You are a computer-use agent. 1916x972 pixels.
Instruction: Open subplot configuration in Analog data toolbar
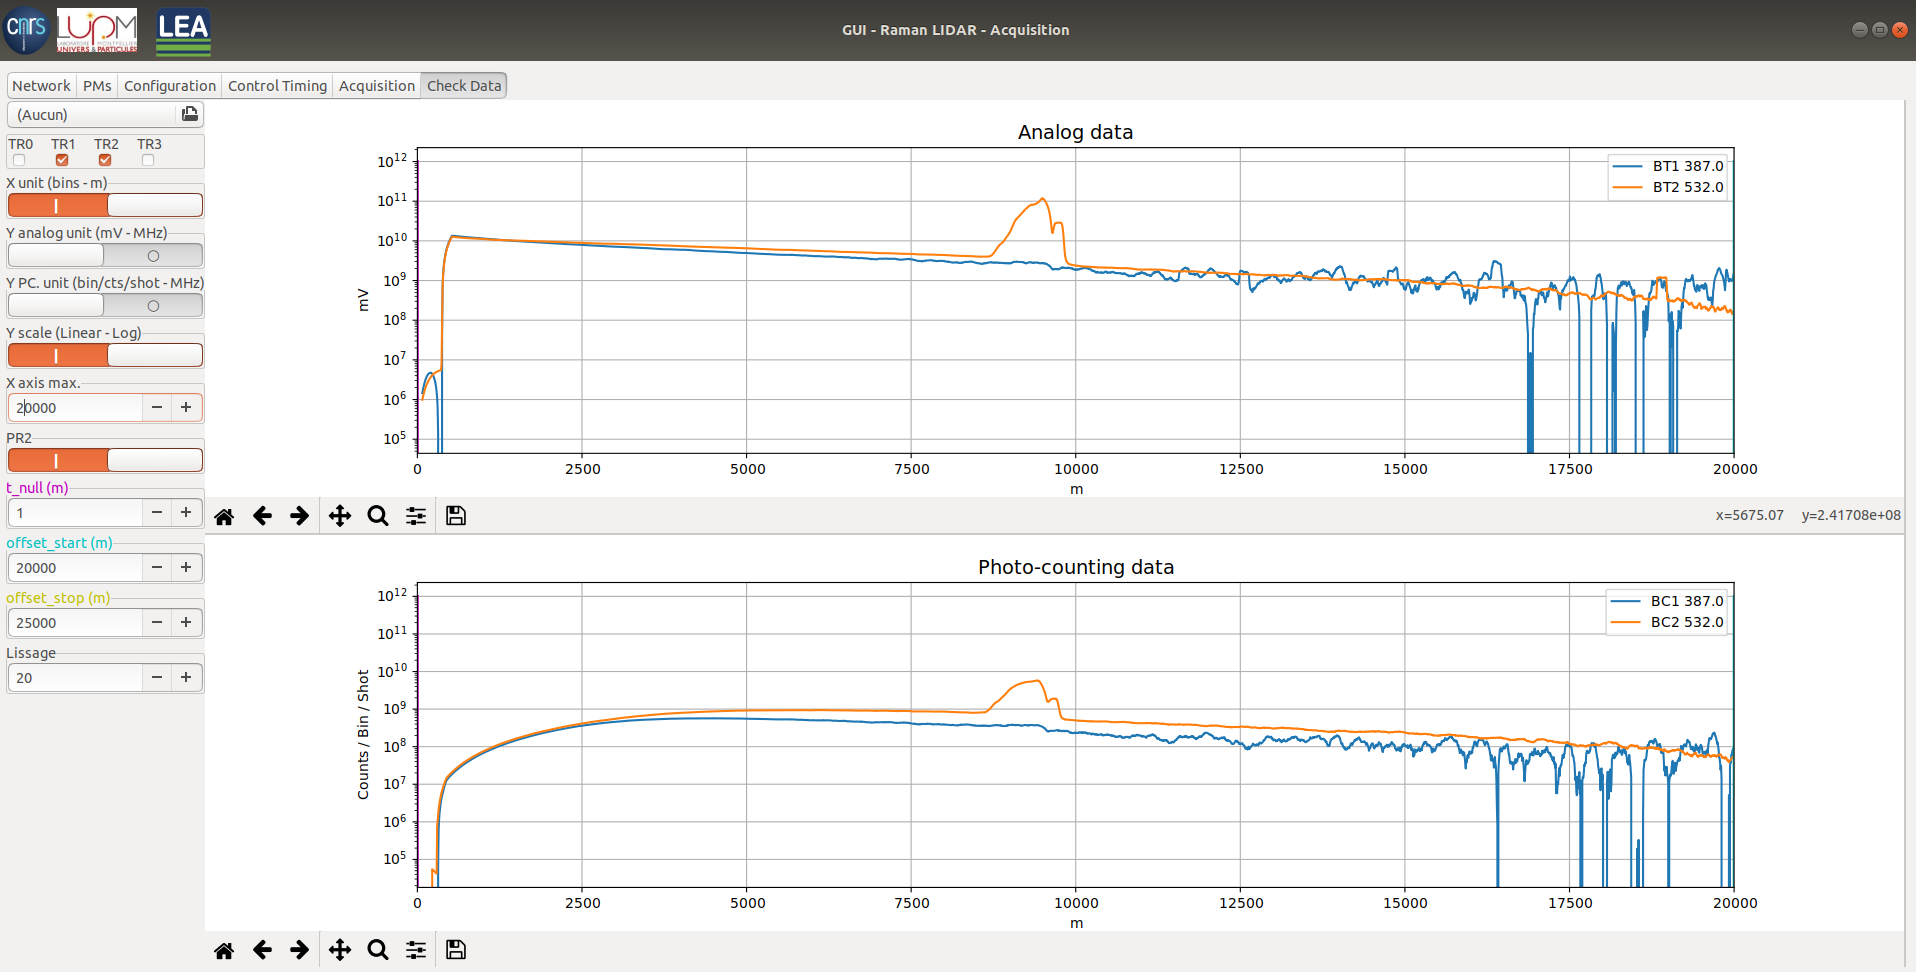416,516
